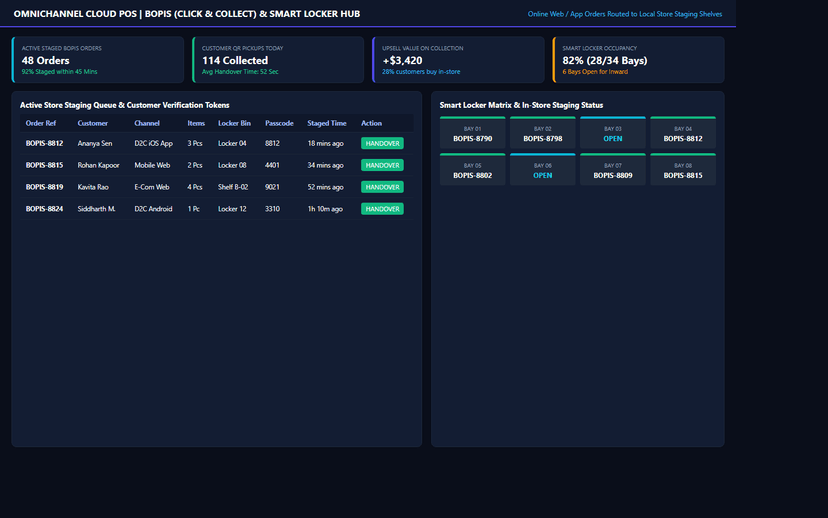Click customer name Ananya Sen
The height and width of the screenshot is (518, 828).
(x=95, y=143)
